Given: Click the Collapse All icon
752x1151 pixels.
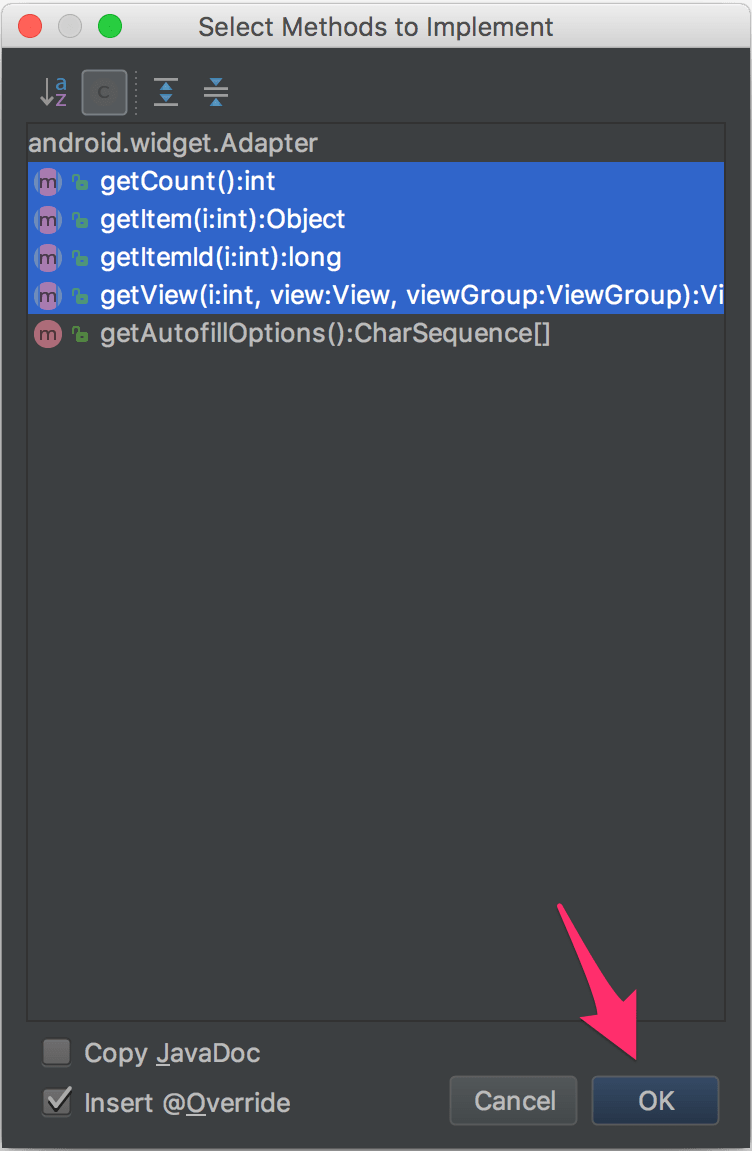Looking at the screenshot, I should [x=214, y=92].
